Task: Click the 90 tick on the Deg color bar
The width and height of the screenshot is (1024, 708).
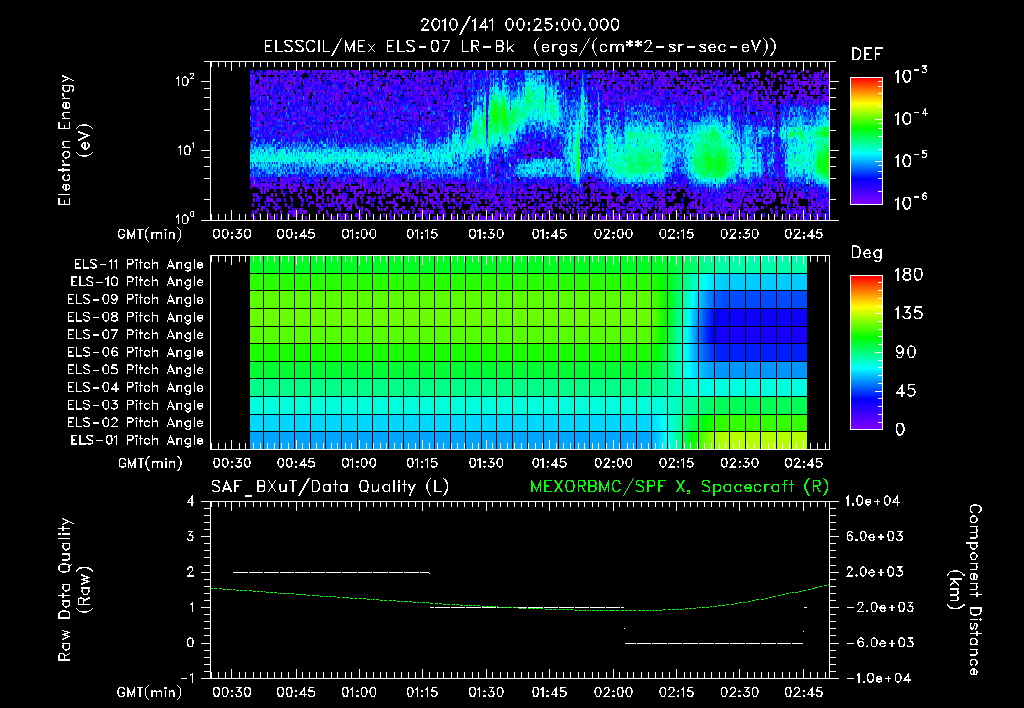Action: tap(906, 353)
